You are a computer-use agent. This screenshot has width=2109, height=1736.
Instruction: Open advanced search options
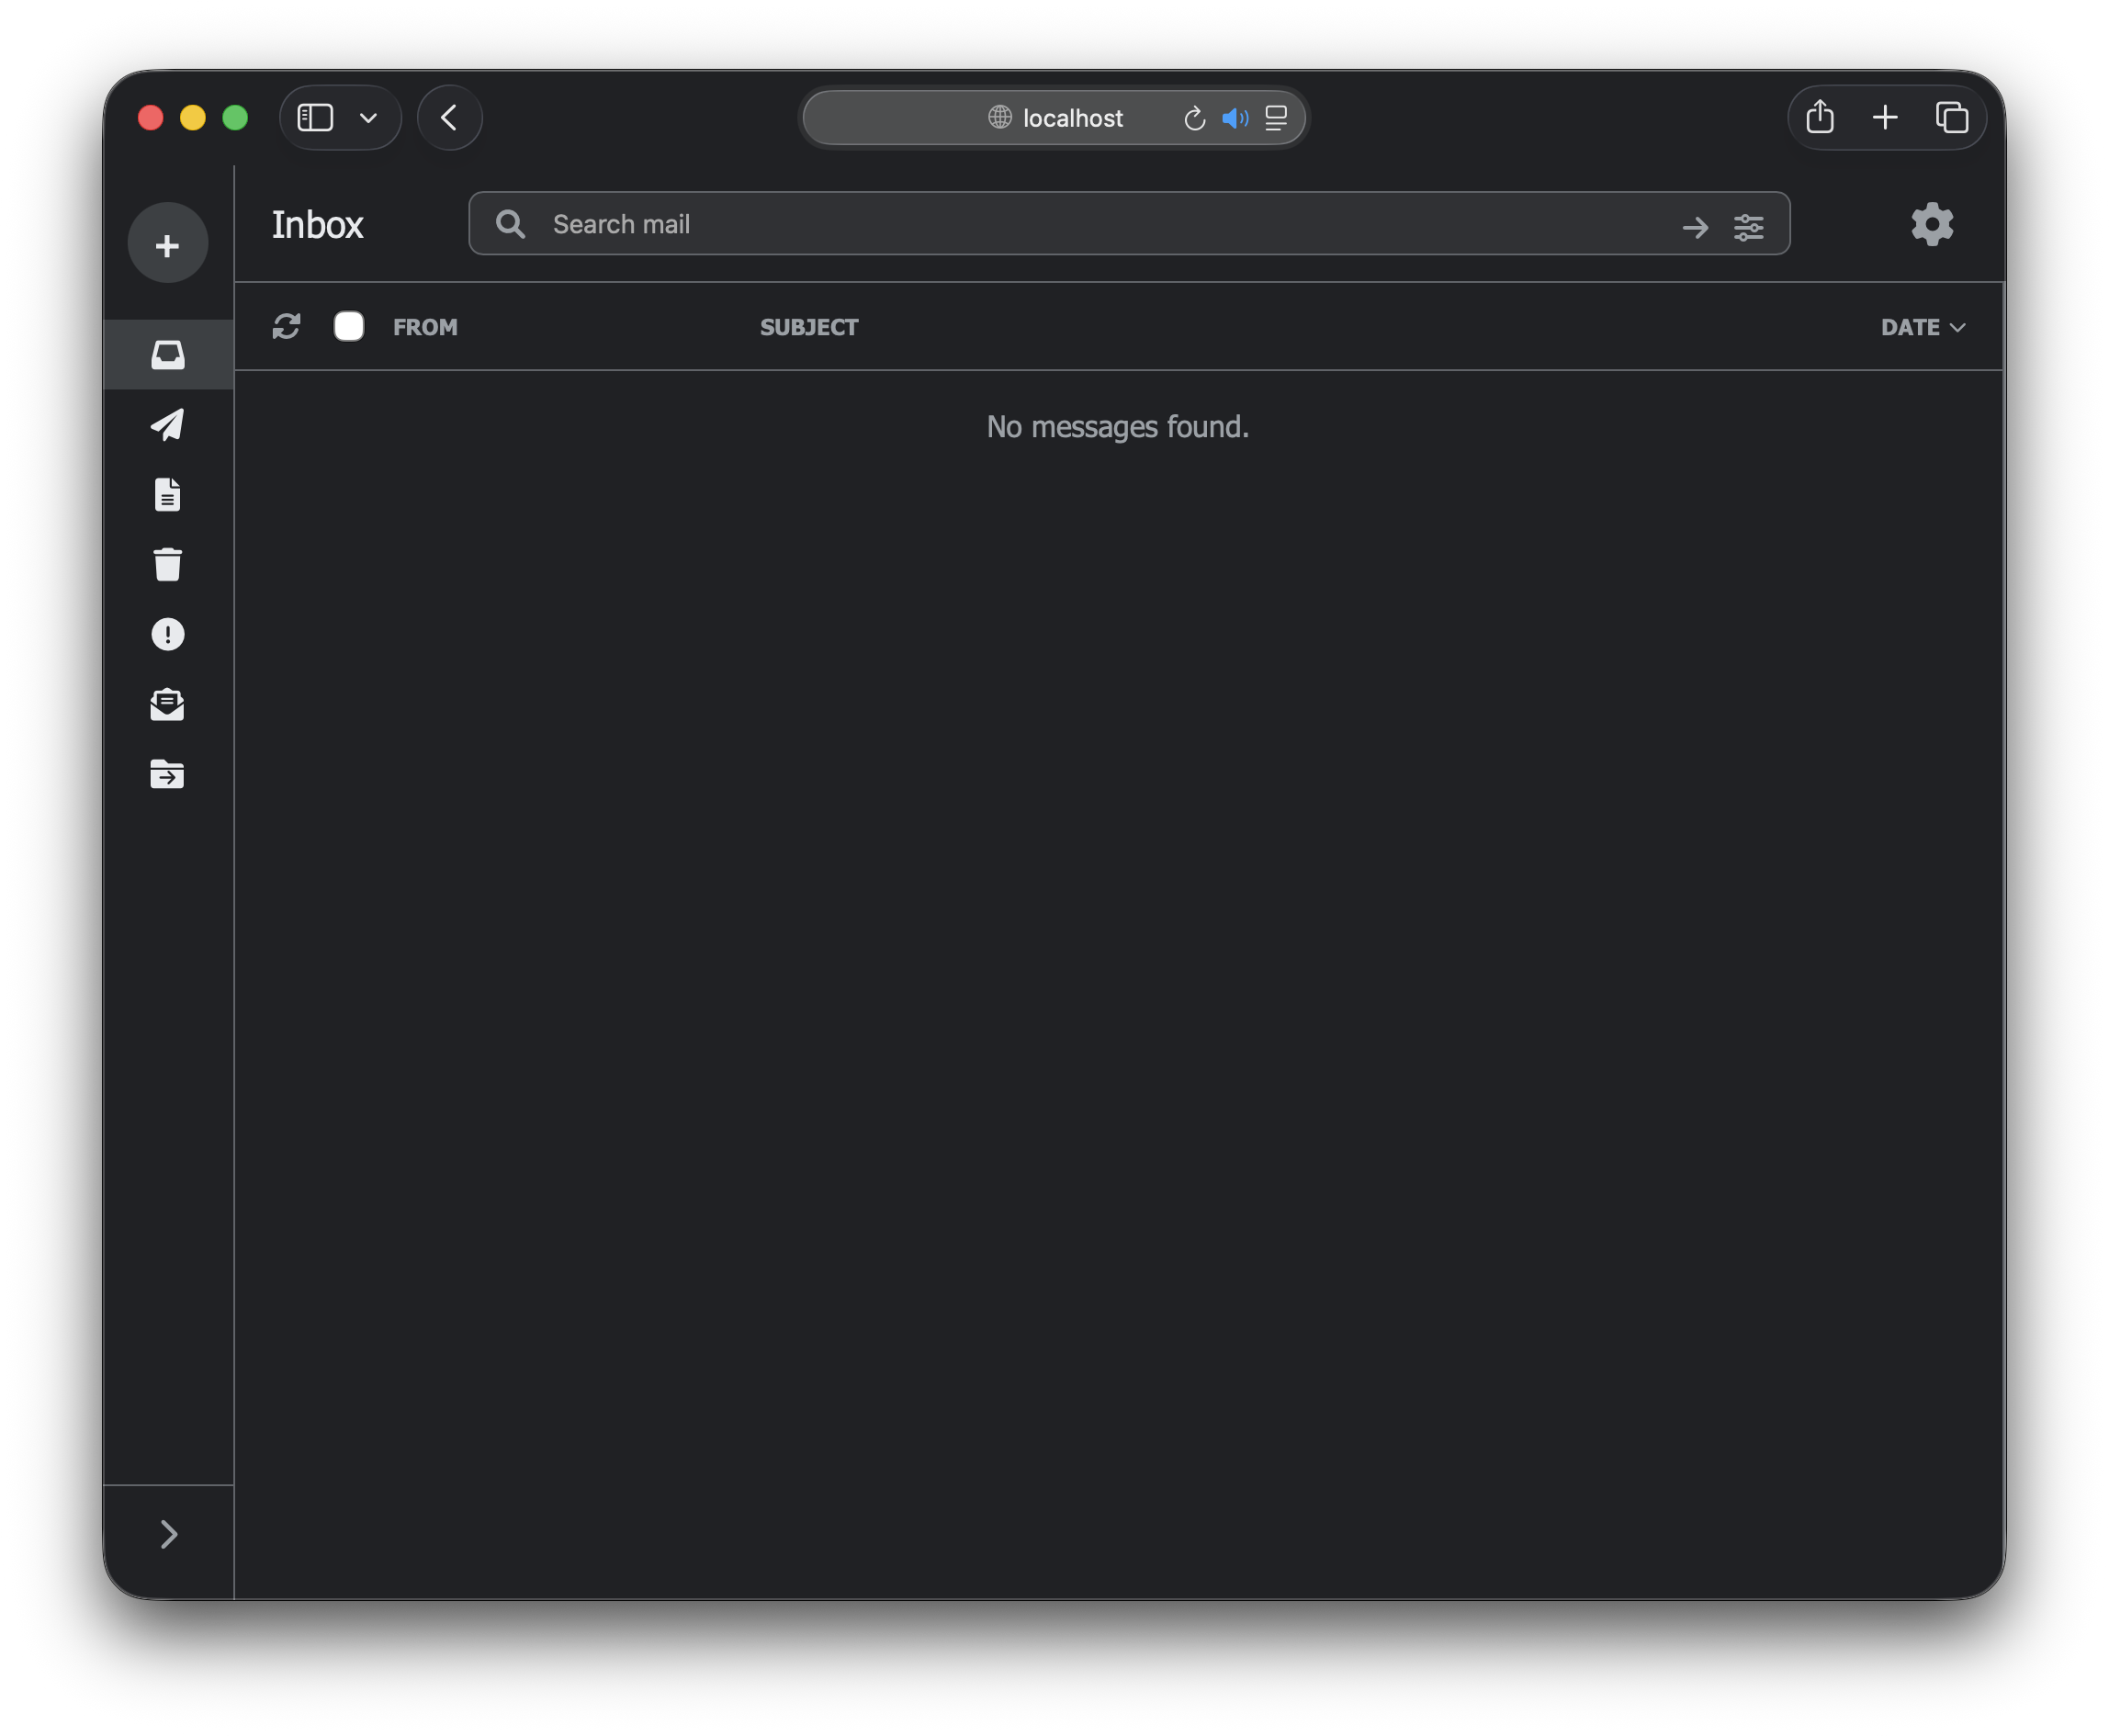coord(1749,226)
